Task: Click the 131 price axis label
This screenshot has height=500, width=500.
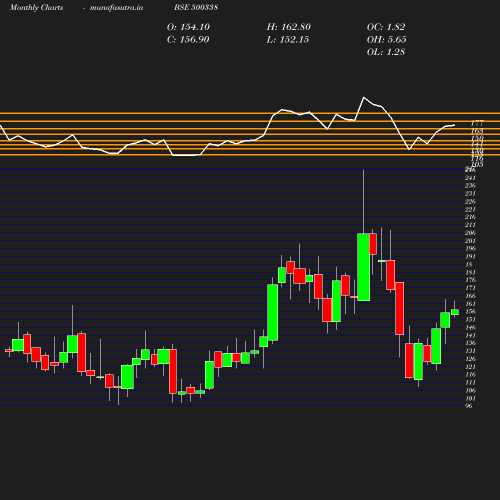Action: coord(470,351)
